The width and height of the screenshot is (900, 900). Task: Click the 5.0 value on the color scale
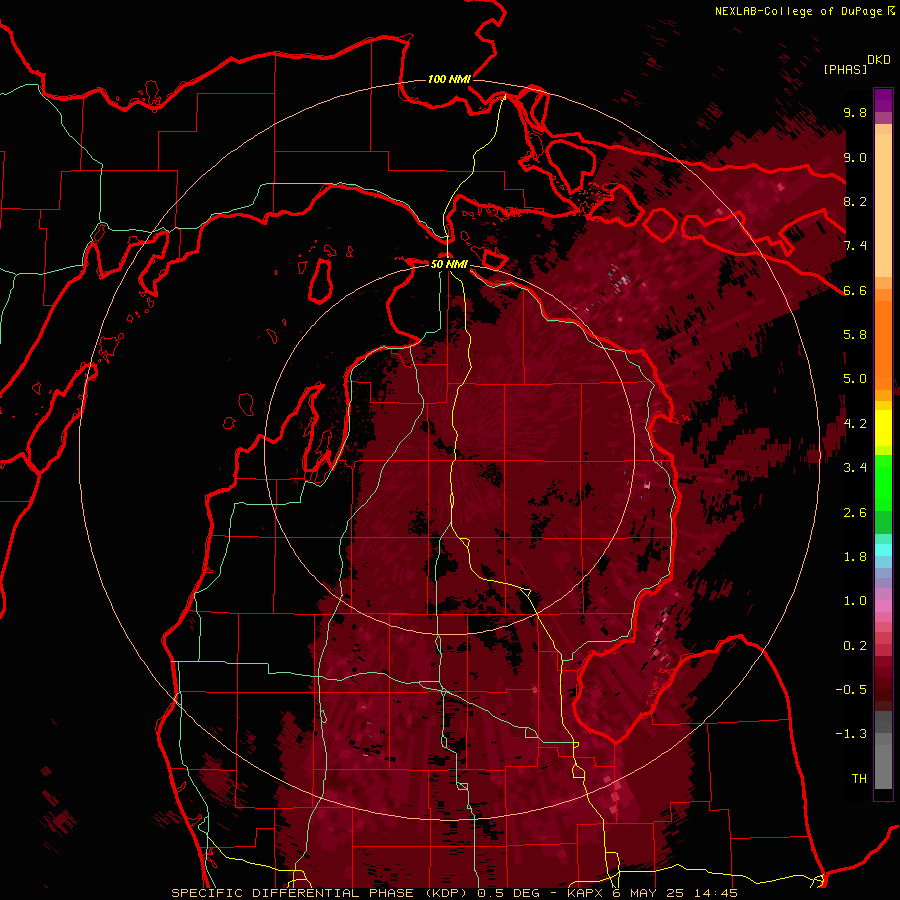(855, 379)
